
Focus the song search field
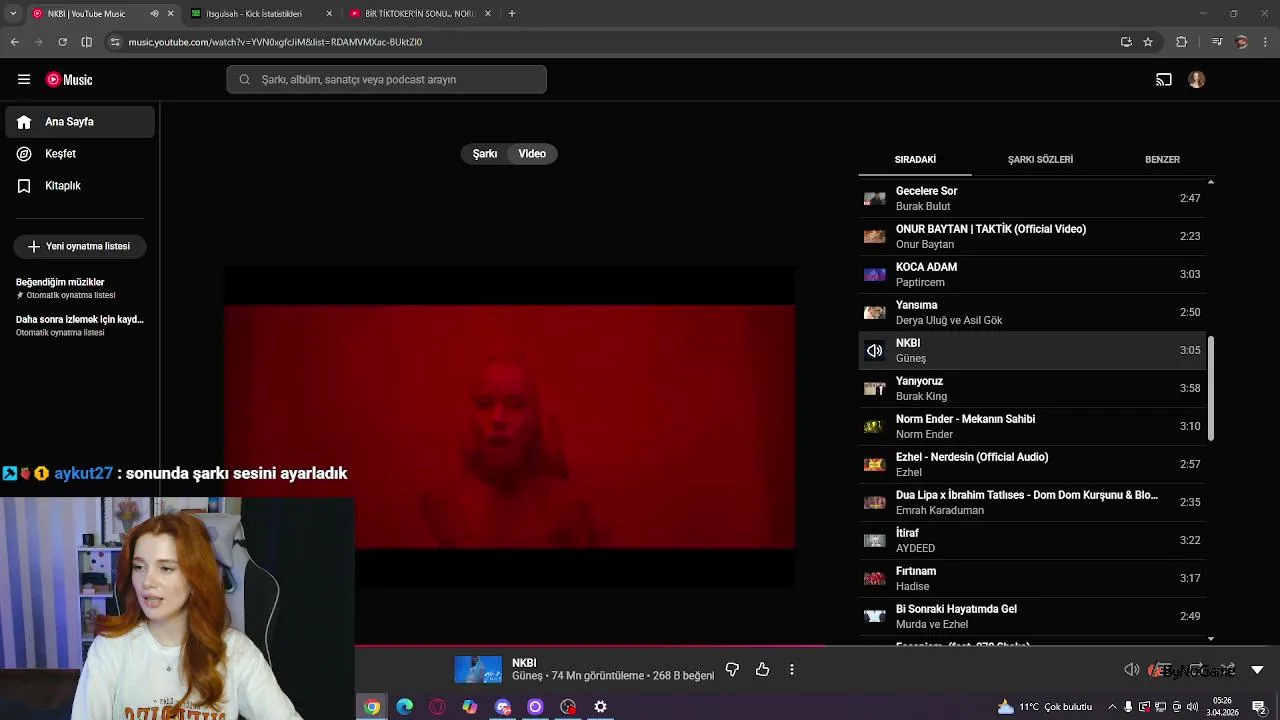[x=386, y=79]
